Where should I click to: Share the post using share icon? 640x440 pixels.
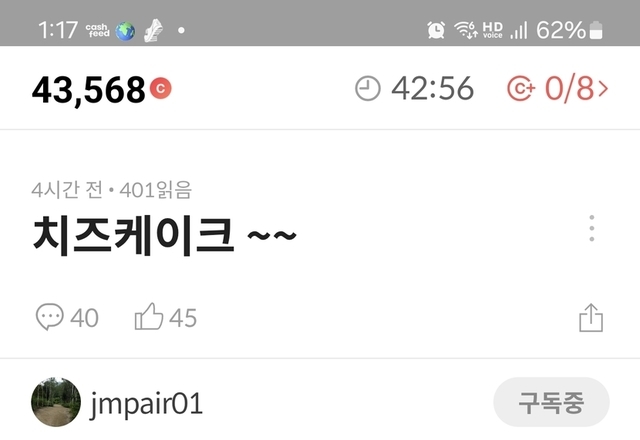pos(591,318)
